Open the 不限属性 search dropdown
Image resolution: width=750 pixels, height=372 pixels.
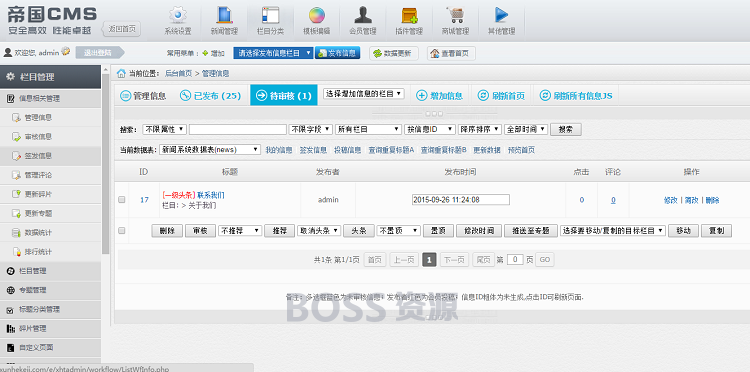point(165,129)
